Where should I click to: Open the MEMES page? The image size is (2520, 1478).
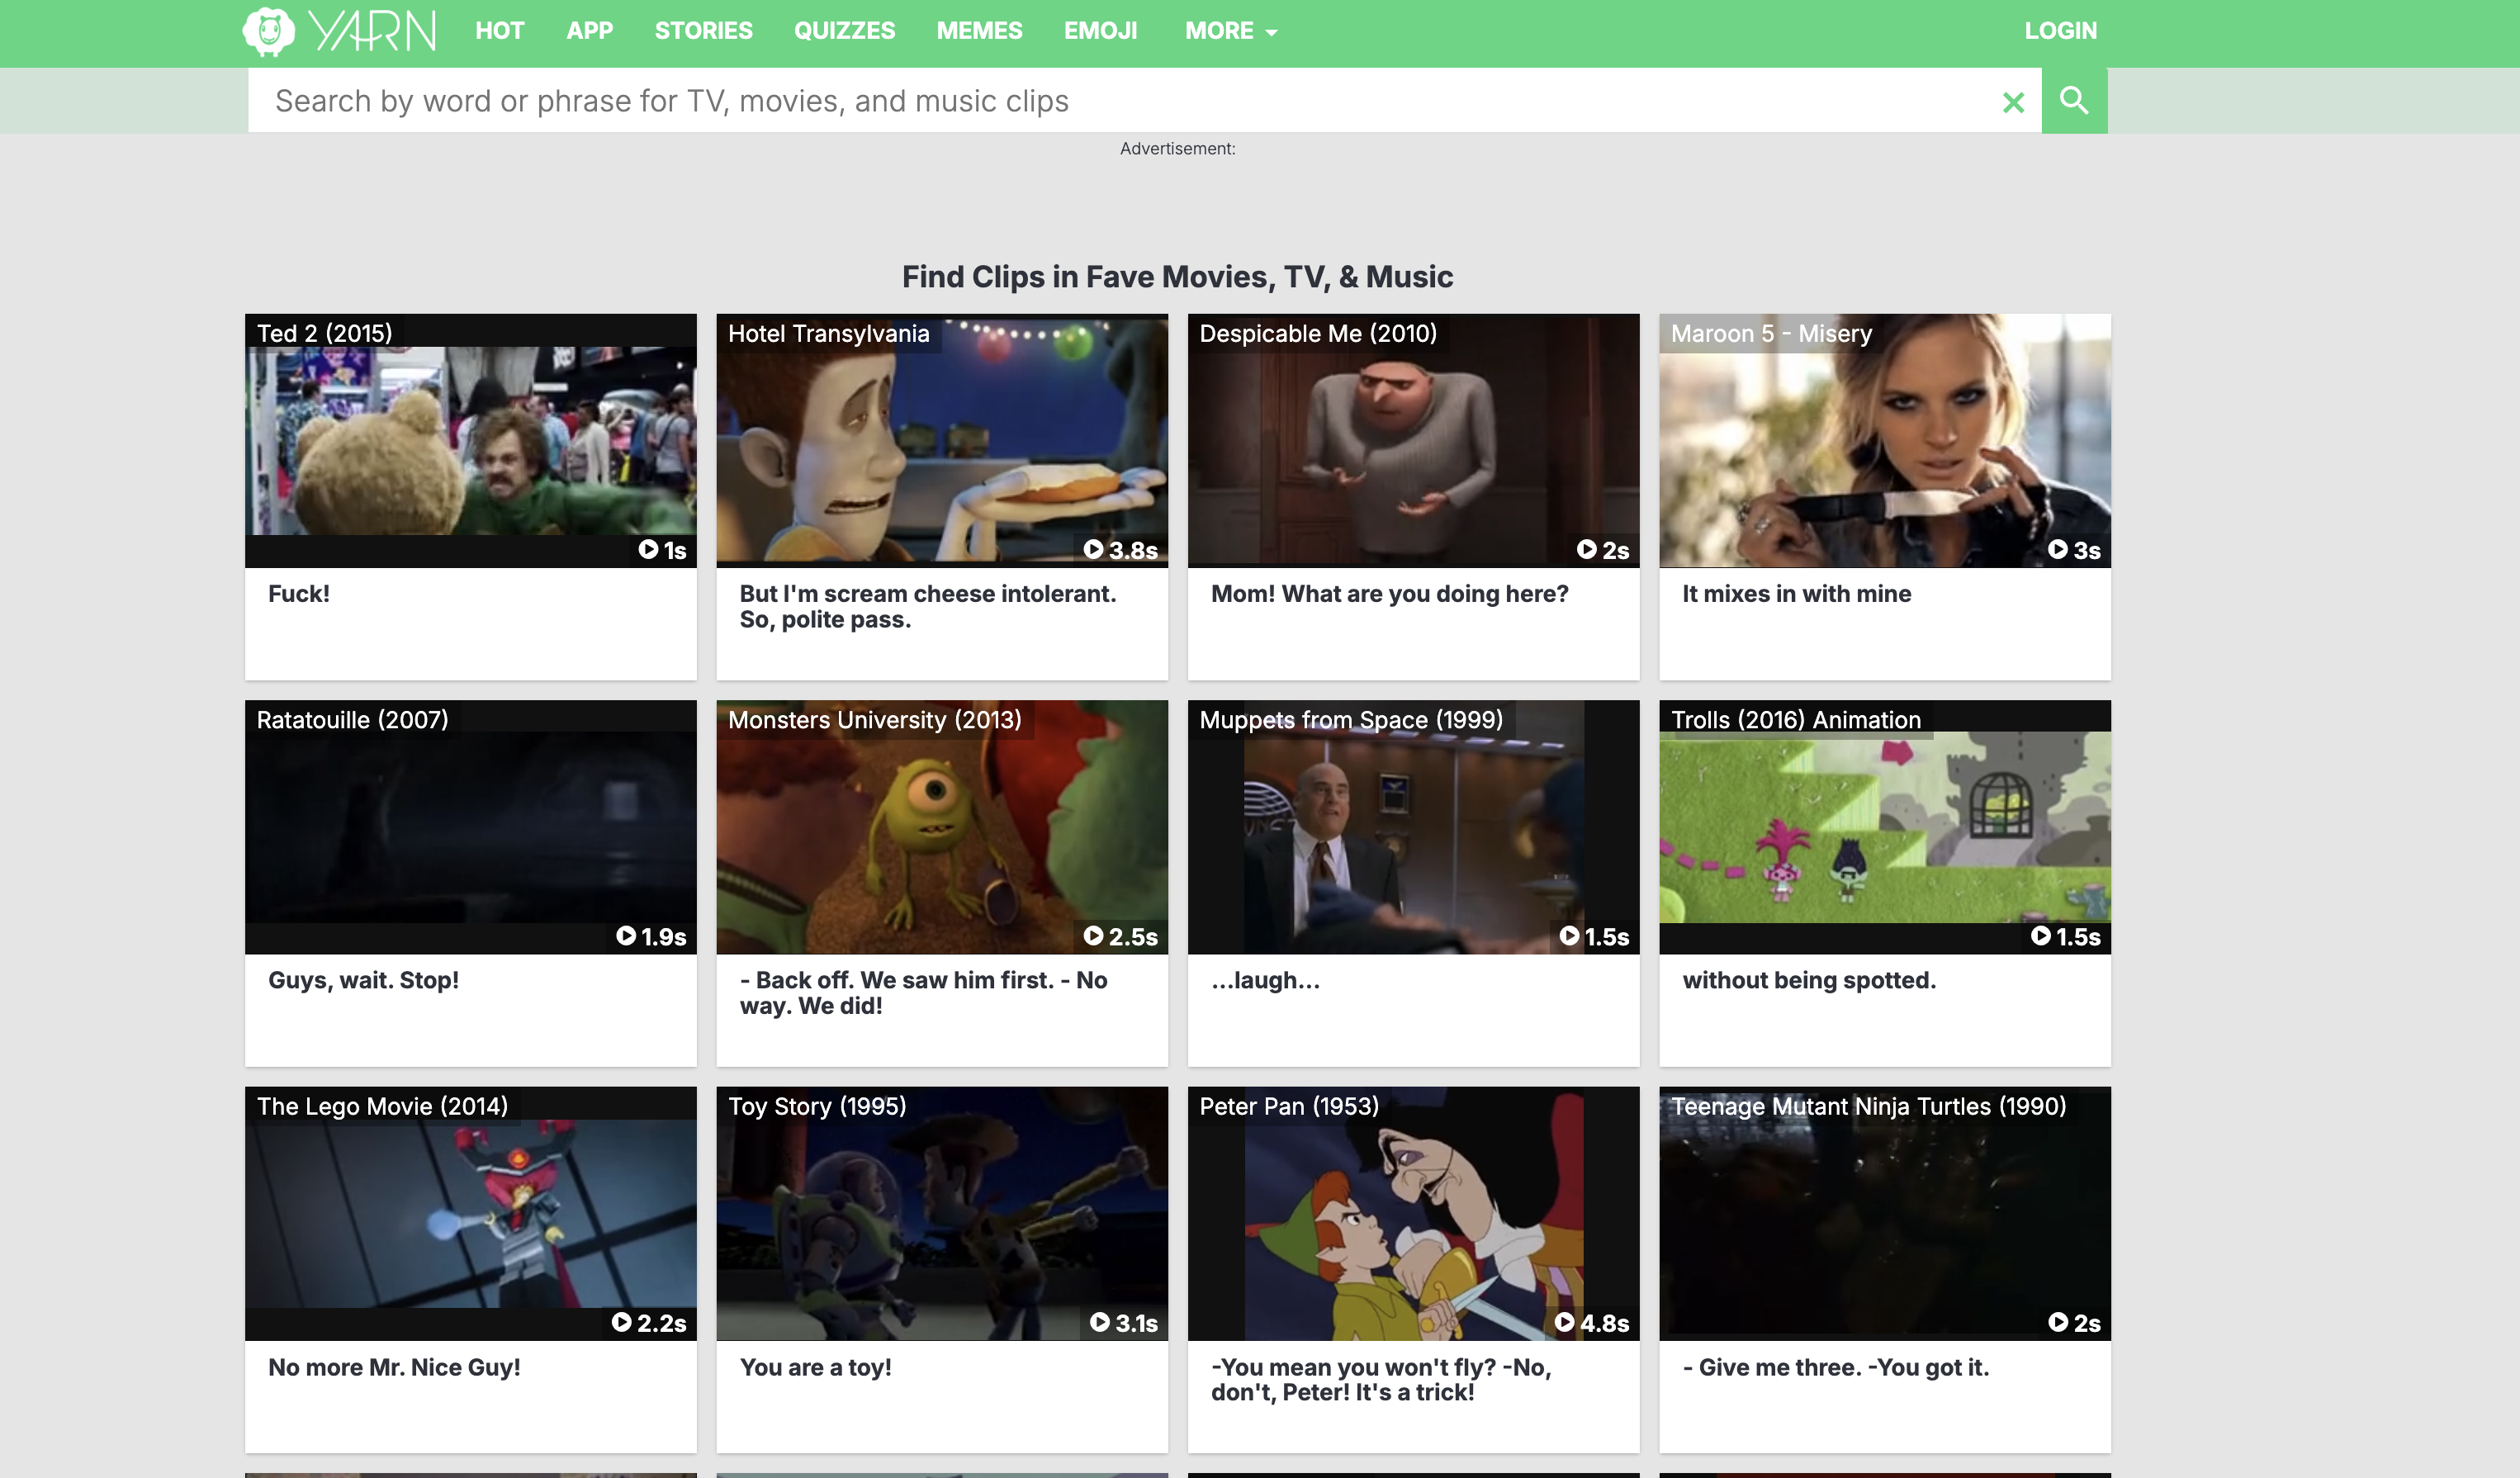979,31
